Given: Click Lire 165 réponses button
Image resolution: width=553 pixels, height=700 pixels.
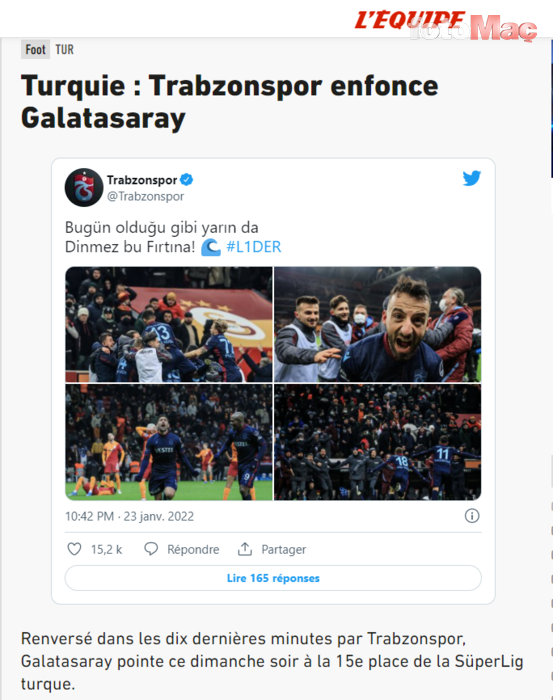Looking at the screenshot, I should click(x=273, y=578).
